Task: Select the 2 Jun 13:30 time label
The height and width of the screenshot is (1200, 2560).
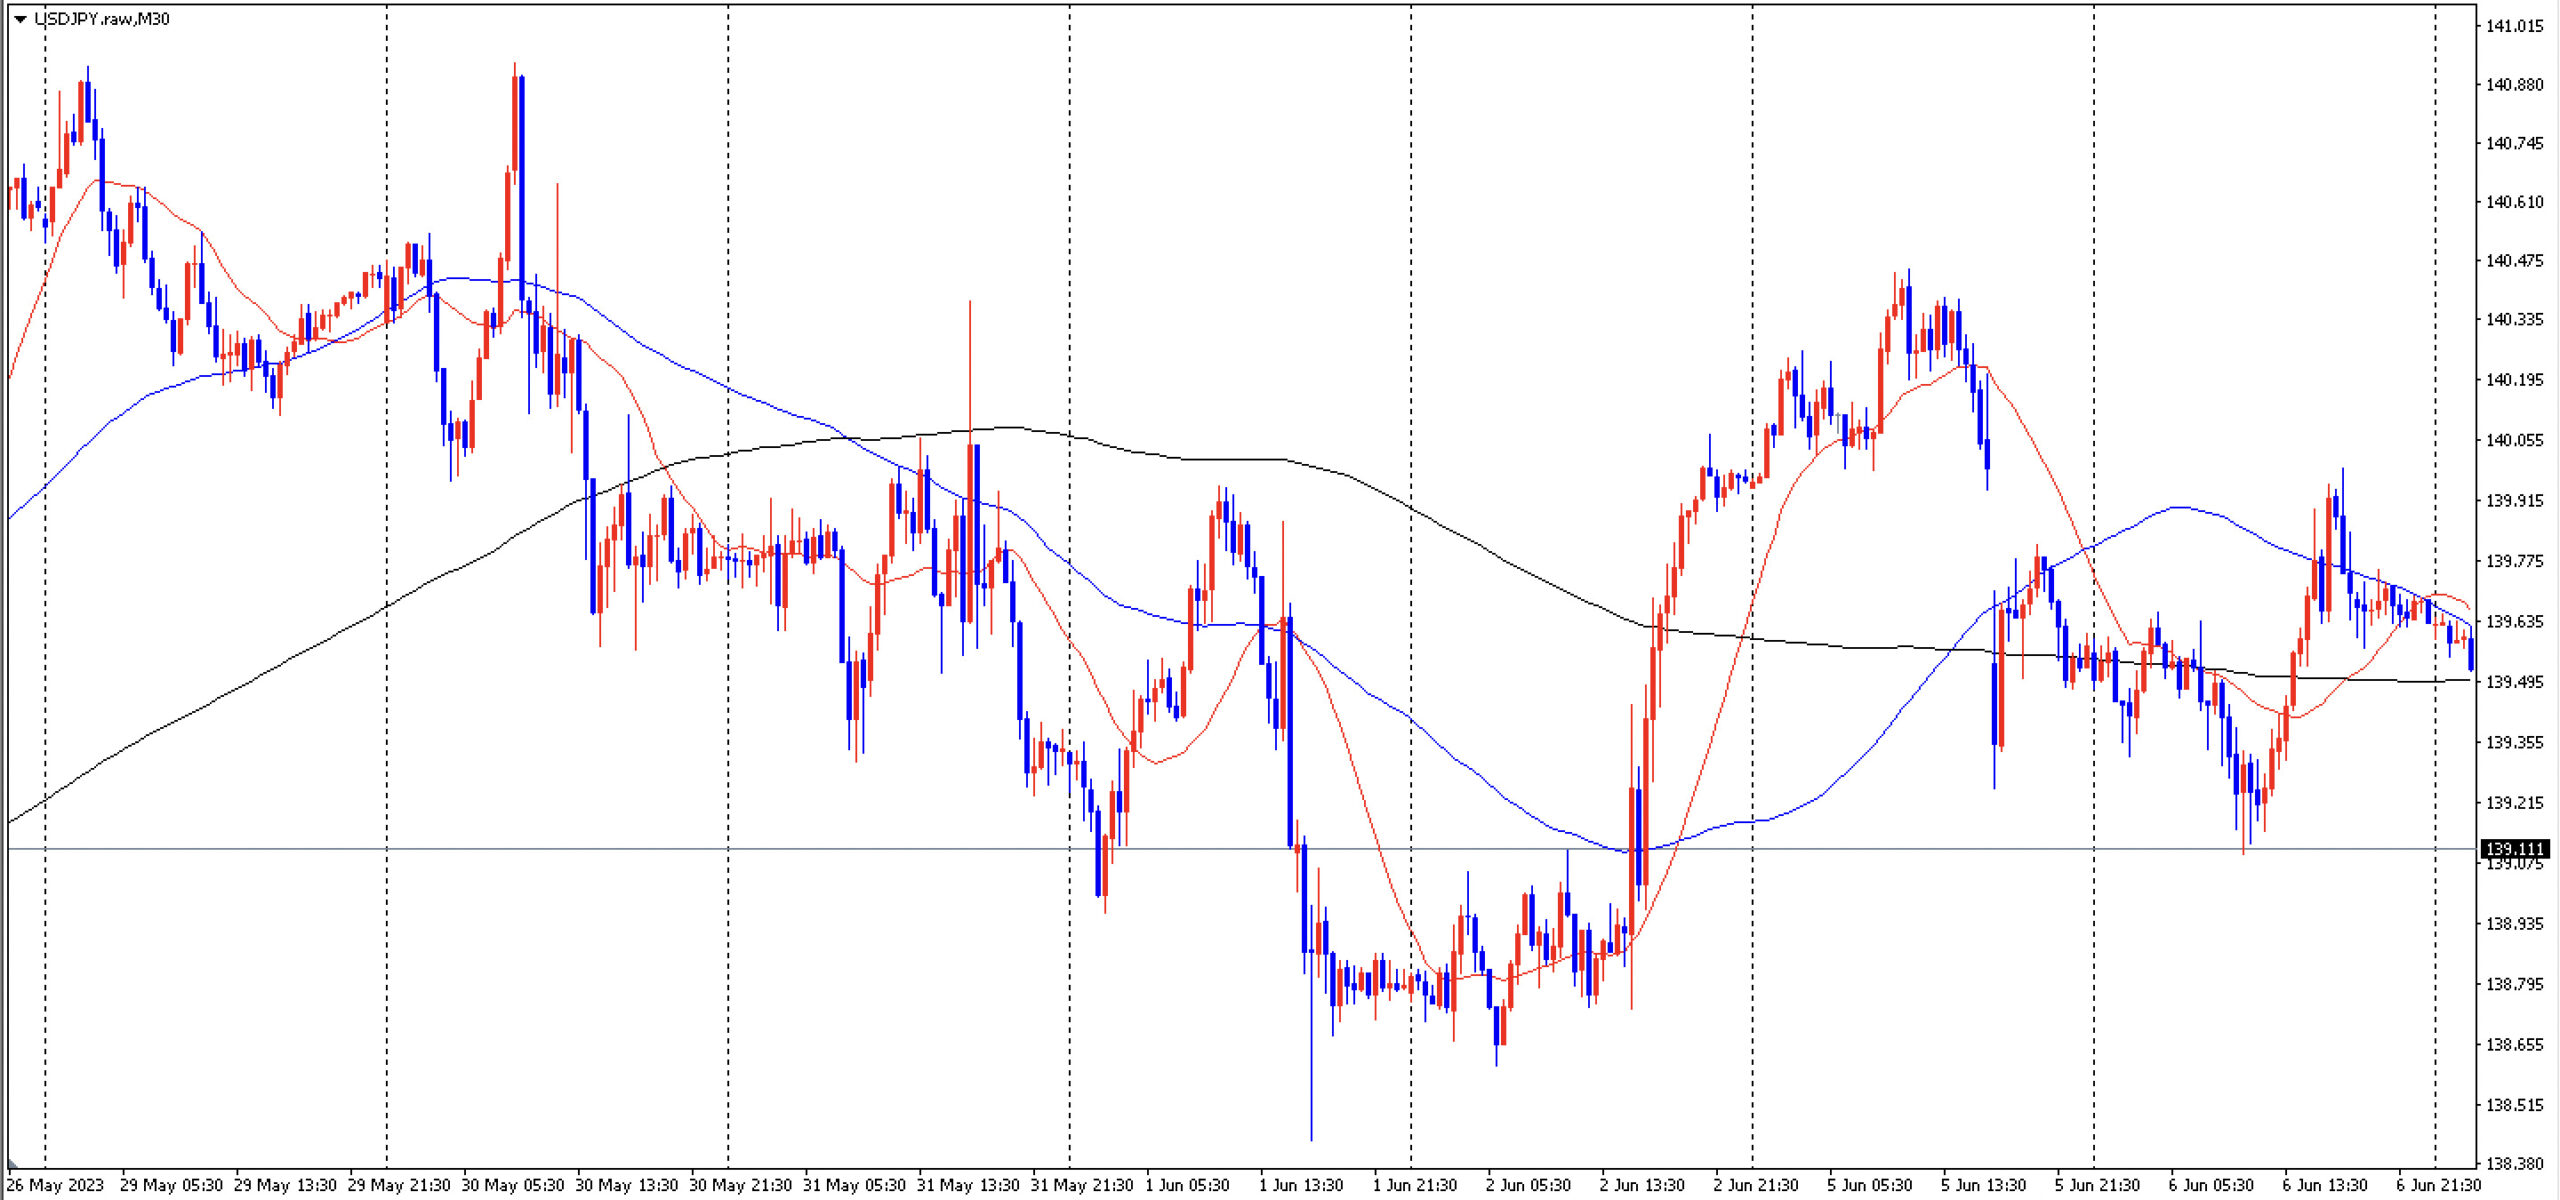Action: (1643, 1186)
